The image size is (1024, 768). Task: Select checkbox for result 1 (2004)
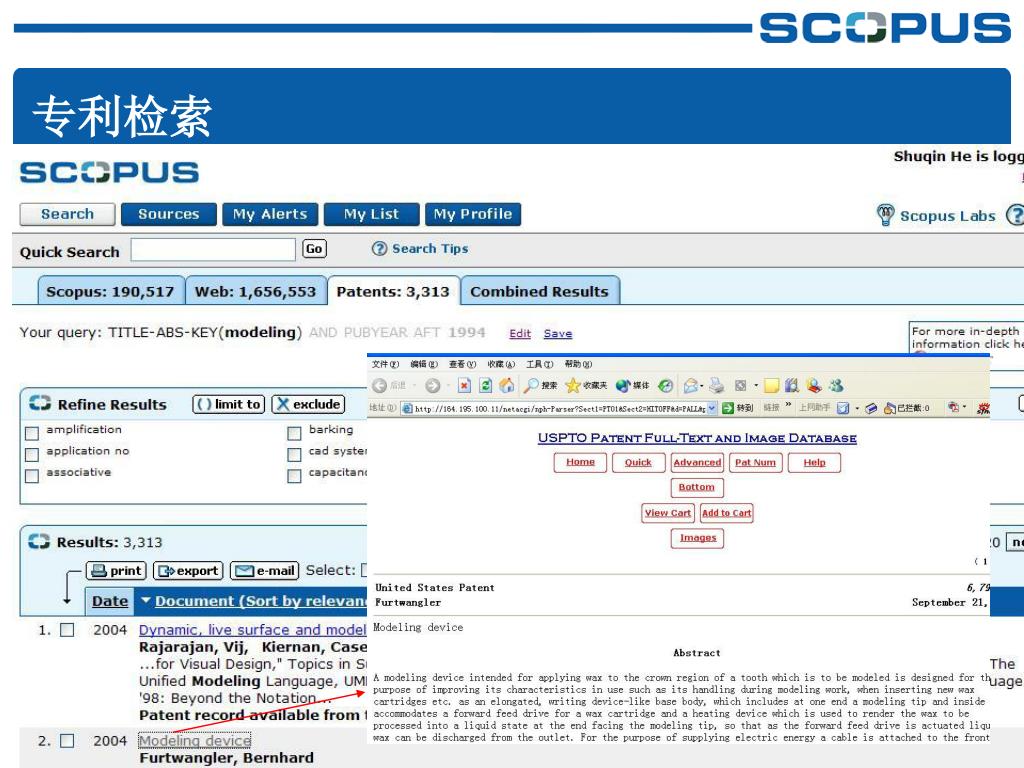tap(67, 630)
